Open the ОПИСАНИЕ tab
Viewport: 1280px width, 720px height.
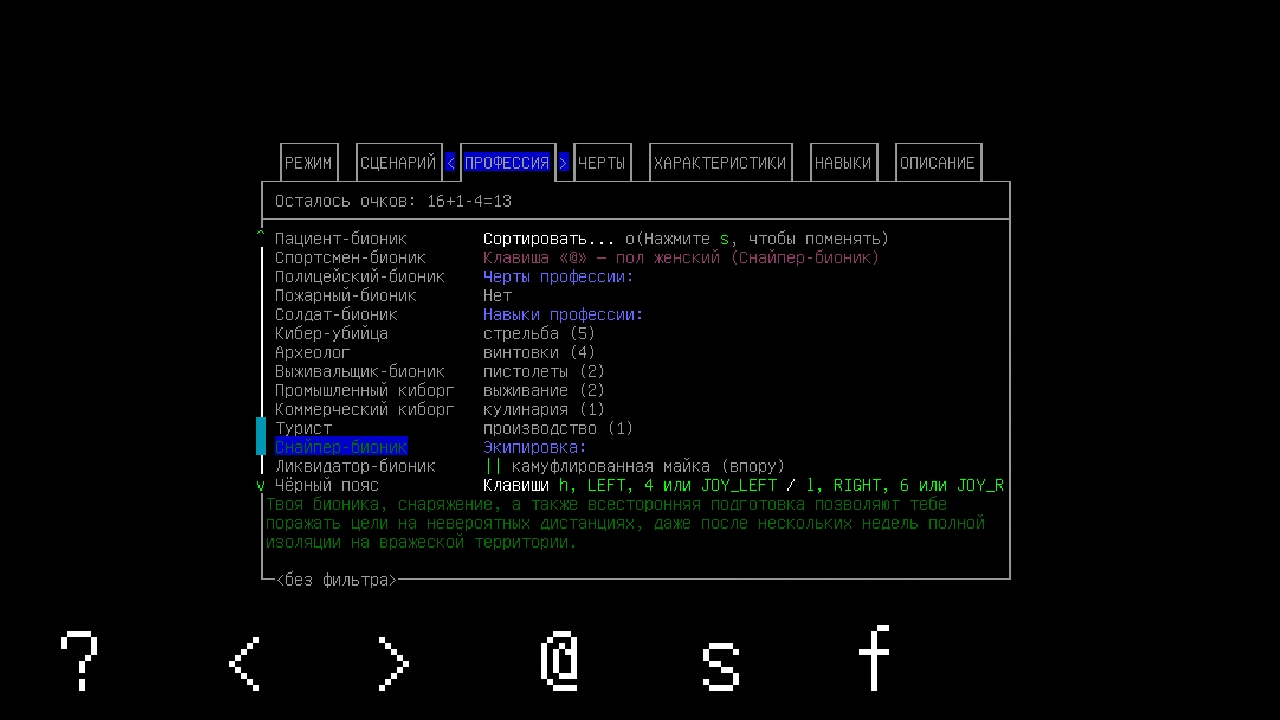pyautogui.click(x=937, y=163)
